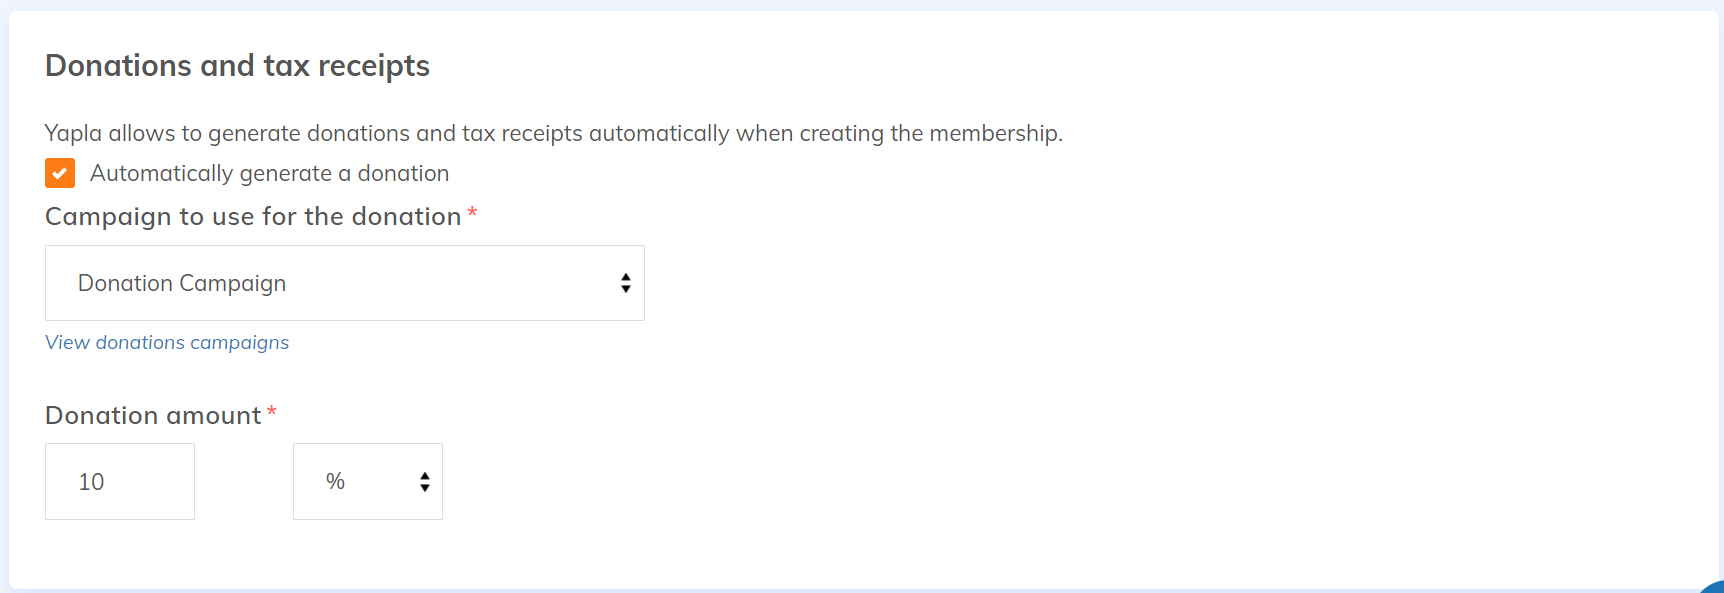
Task: Click the % symbol in the unit selector
Action: (335, 482)
